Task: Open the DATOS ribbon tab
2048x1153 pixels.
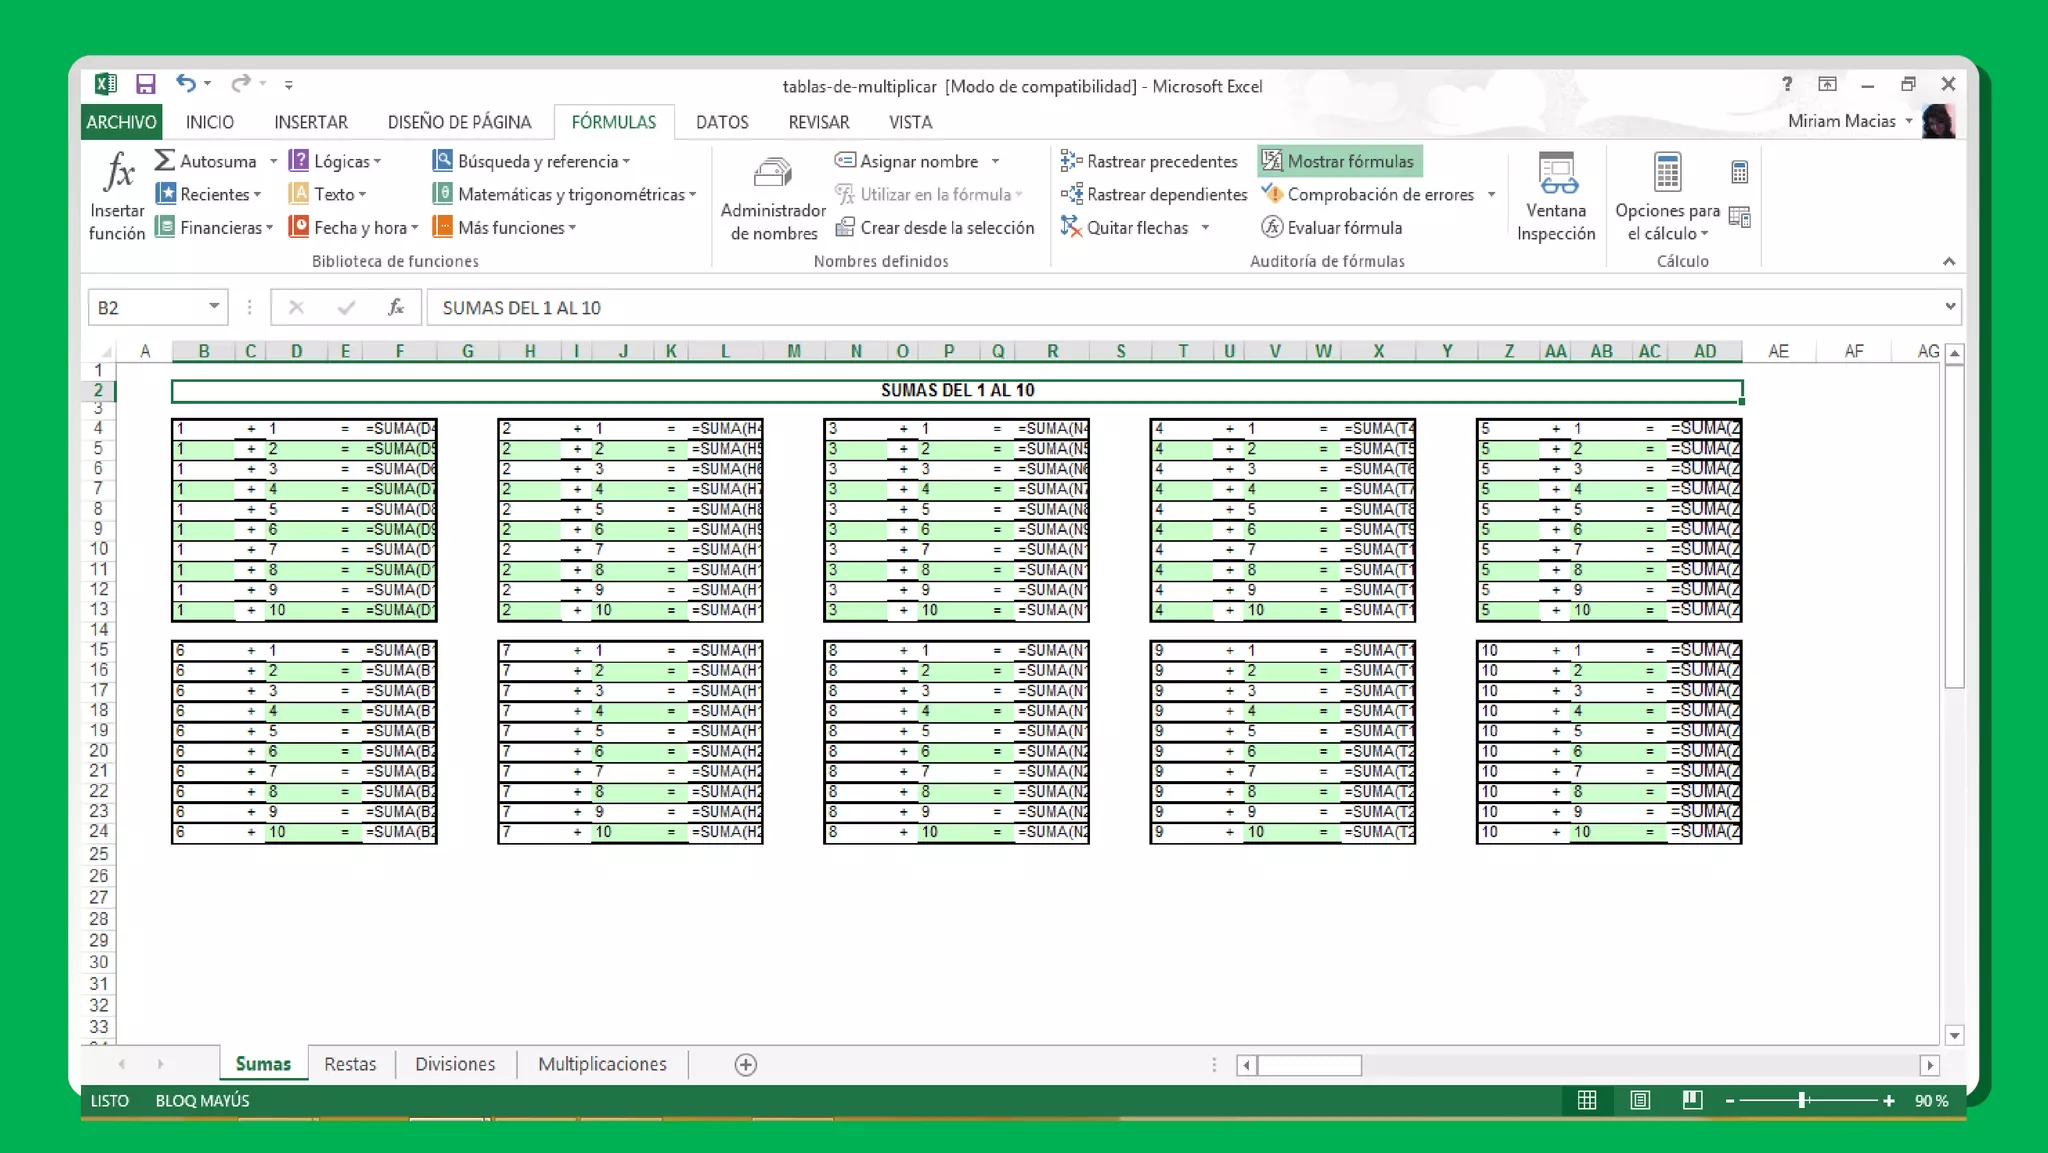Action: [721, 122]
